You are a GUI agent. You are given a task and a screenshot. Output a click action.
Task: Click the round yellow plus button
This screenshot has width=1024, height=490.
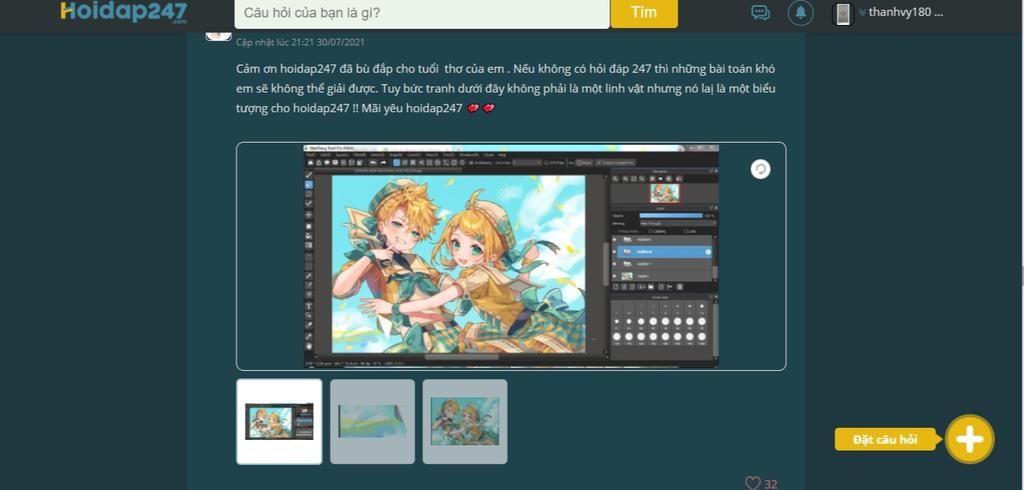(970, 439)
